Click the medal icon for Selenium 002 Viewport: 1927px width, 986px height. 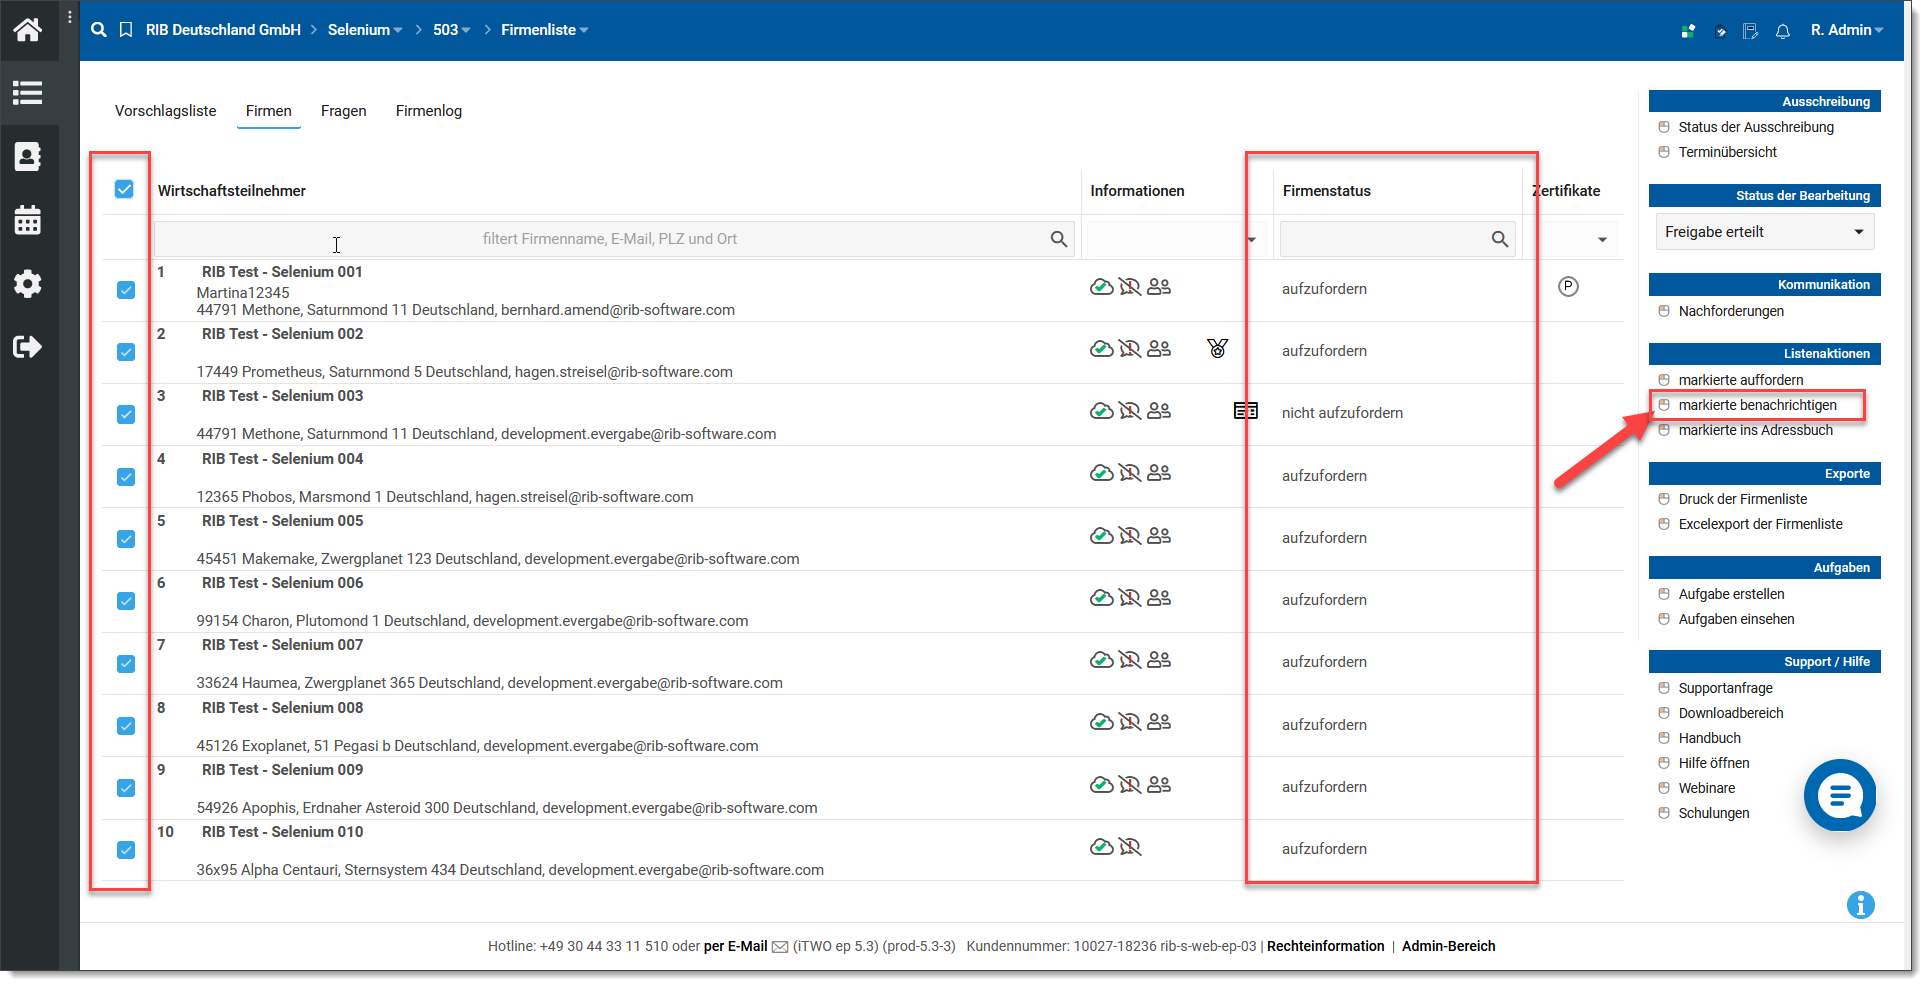coord(1217,348)
